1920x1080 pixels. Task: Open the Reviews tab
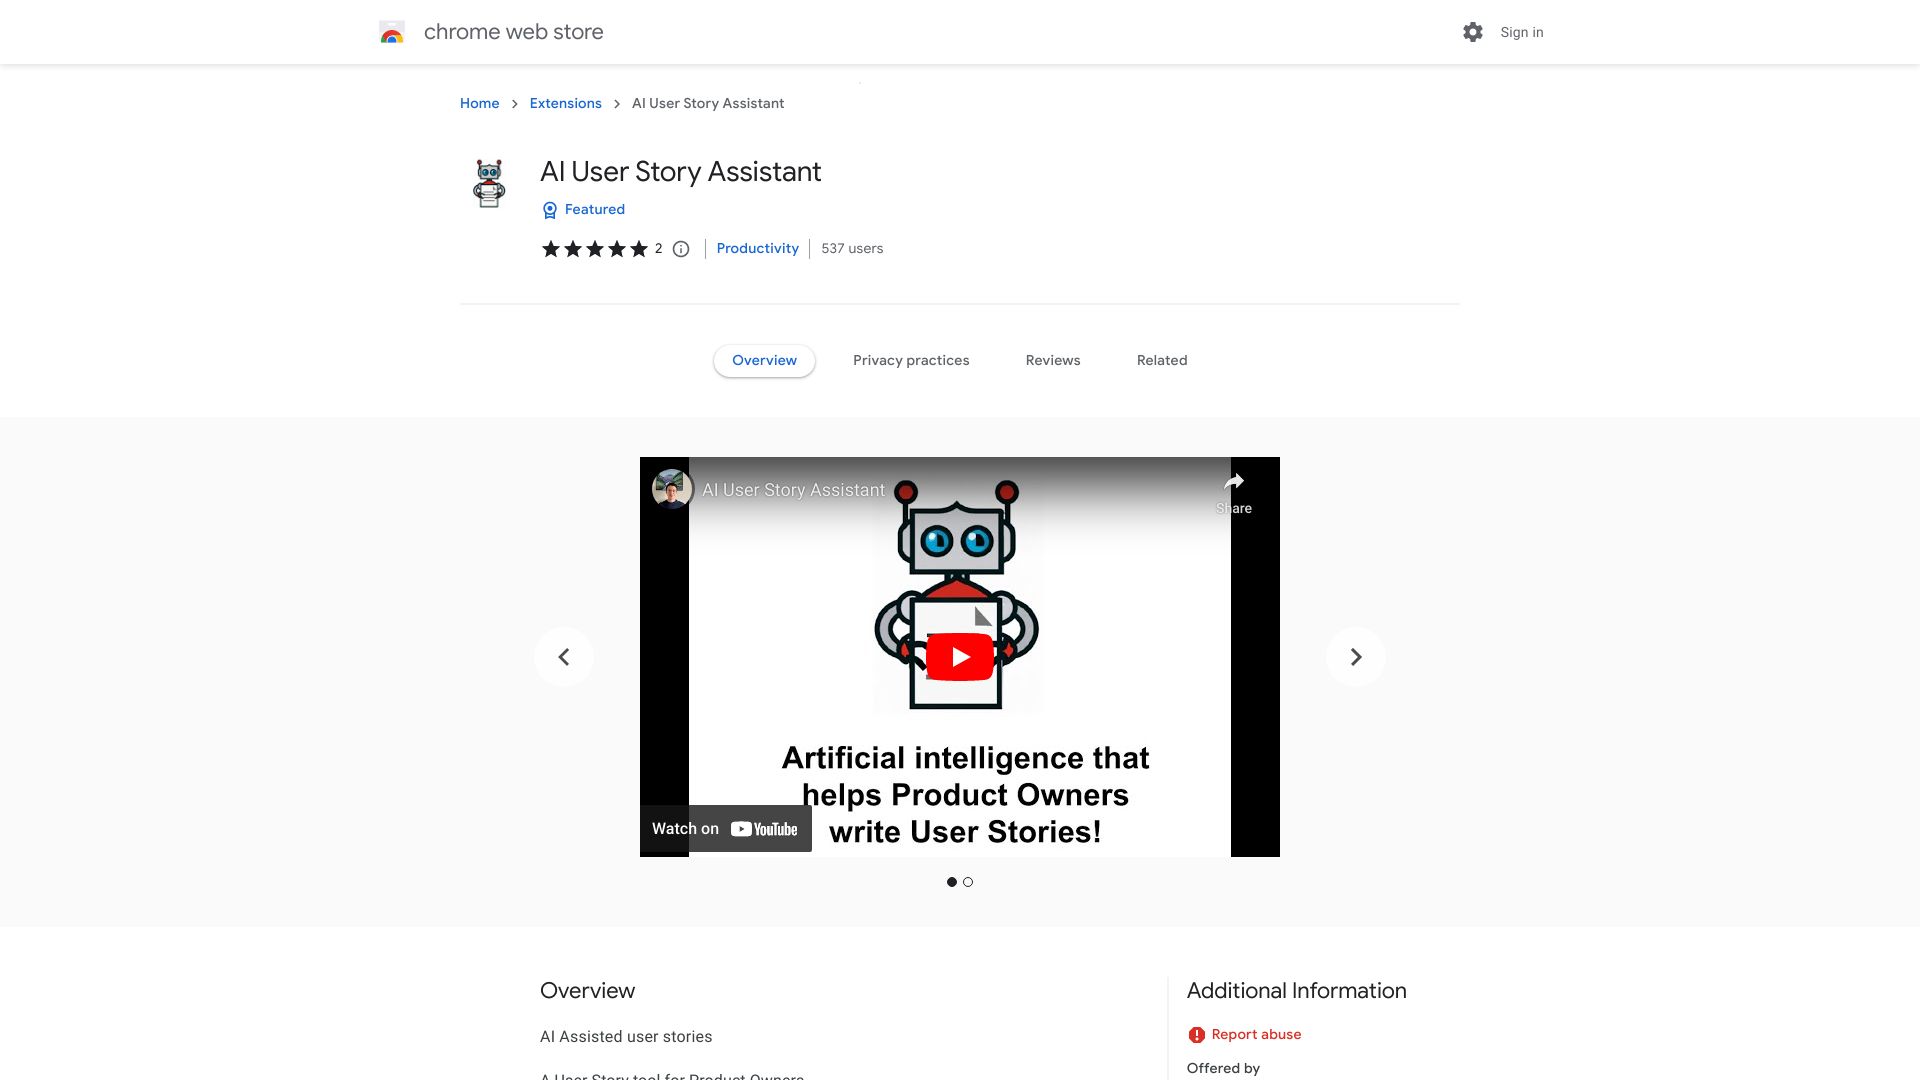pyautogui.click(x=1052, y=360)
